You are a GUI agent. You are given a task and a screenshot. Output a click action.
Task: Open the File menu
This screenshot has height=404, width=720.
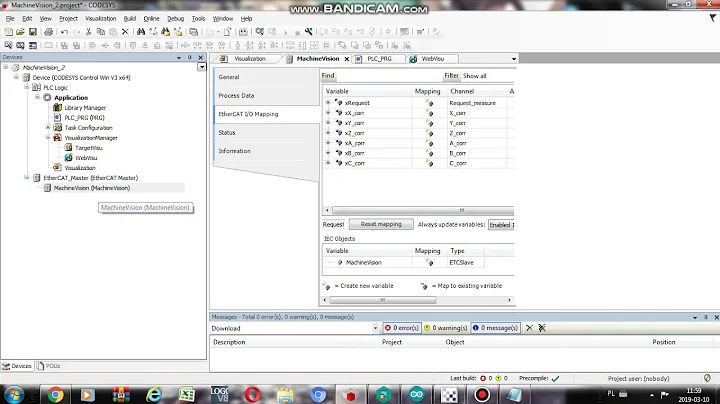(10, 18)
